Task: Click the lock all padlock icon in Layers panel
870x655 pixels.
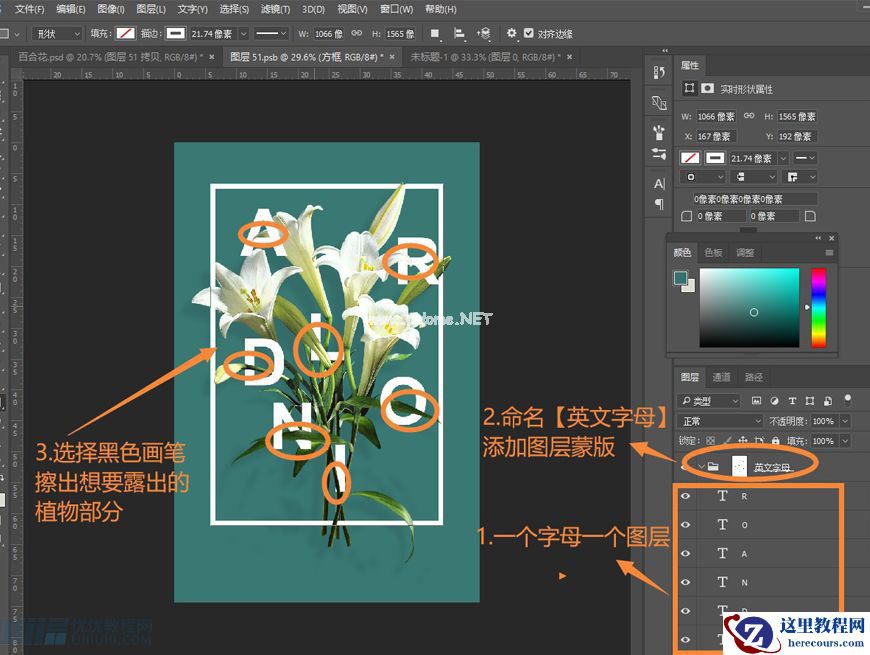Action: pos(776,439)
